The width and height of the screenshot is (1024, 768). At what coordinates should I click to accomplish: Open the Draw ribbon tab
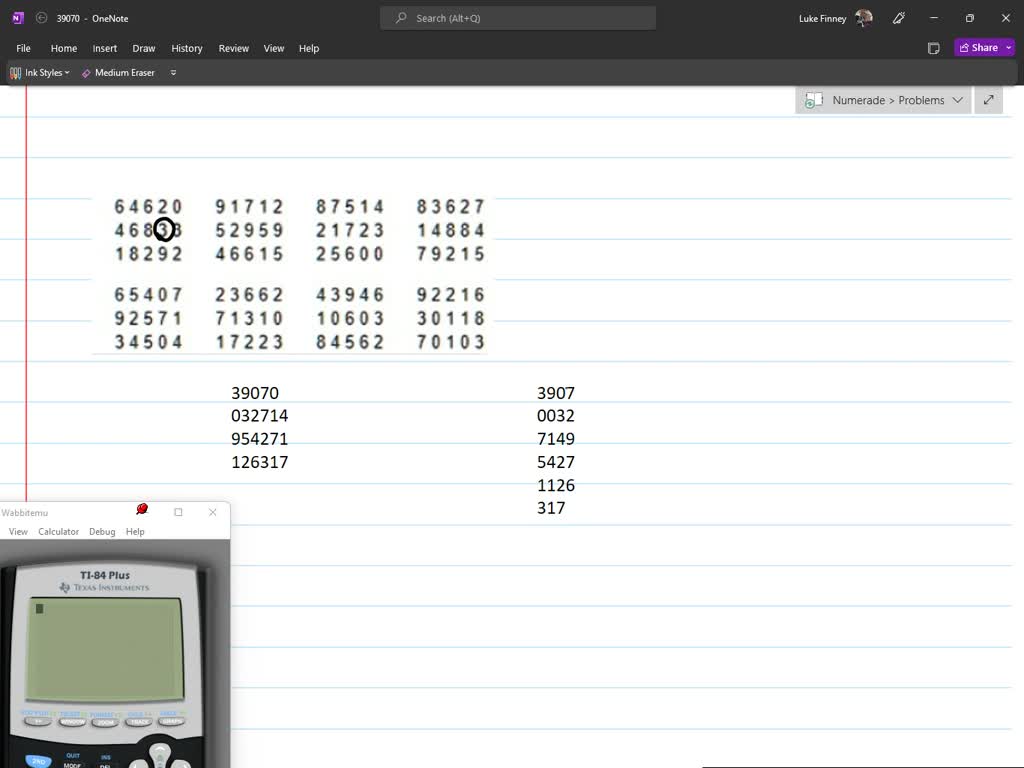click(144, 48)
